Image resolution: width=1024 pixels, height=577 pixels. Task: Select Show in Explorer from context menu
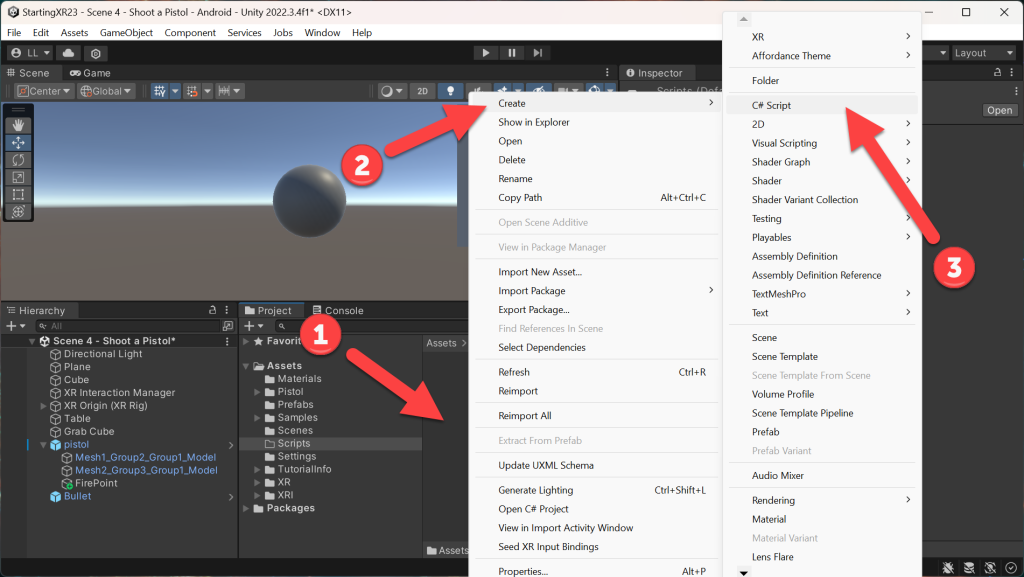pos(595,122)
